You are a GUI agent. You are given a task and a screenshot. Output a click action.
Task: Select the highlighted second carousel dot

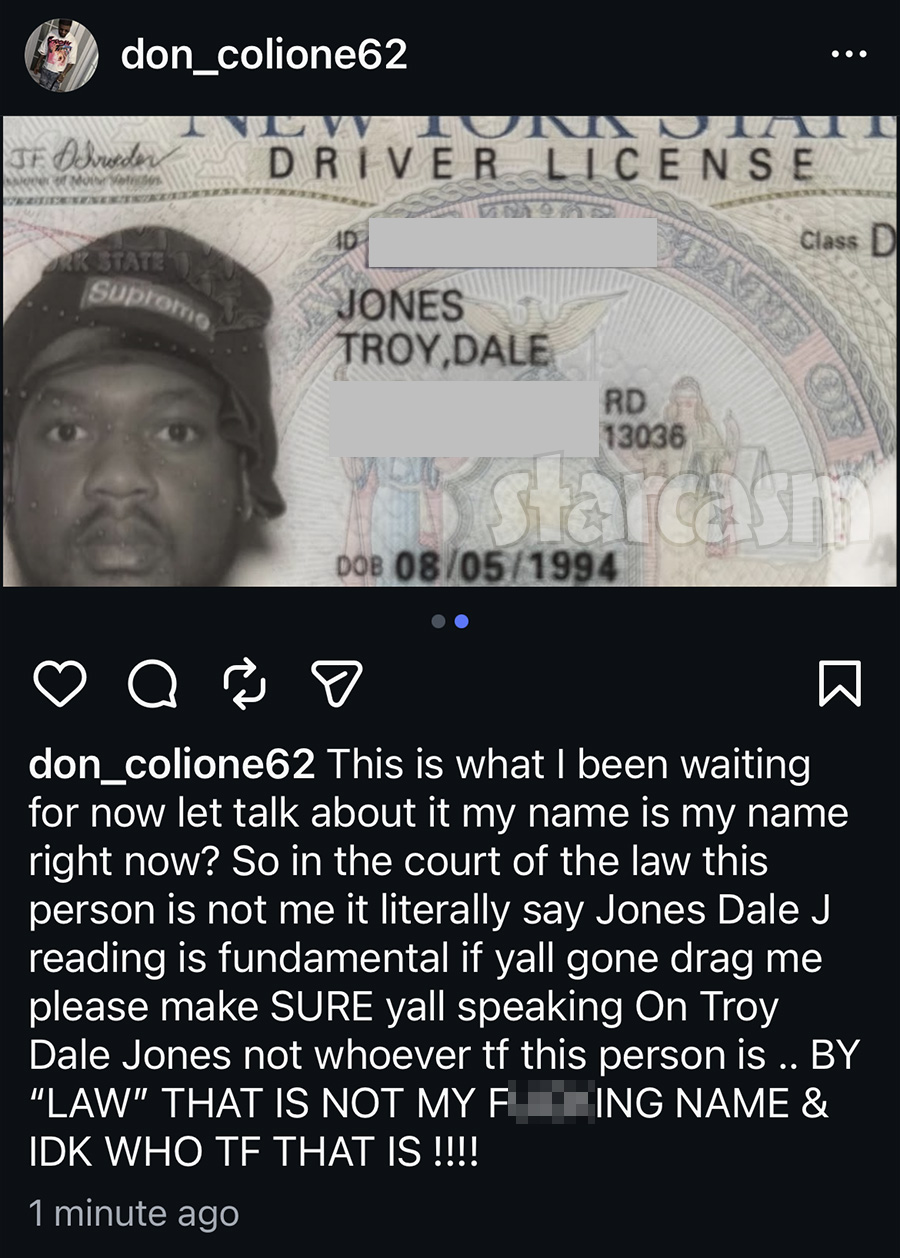click(462, 621)
